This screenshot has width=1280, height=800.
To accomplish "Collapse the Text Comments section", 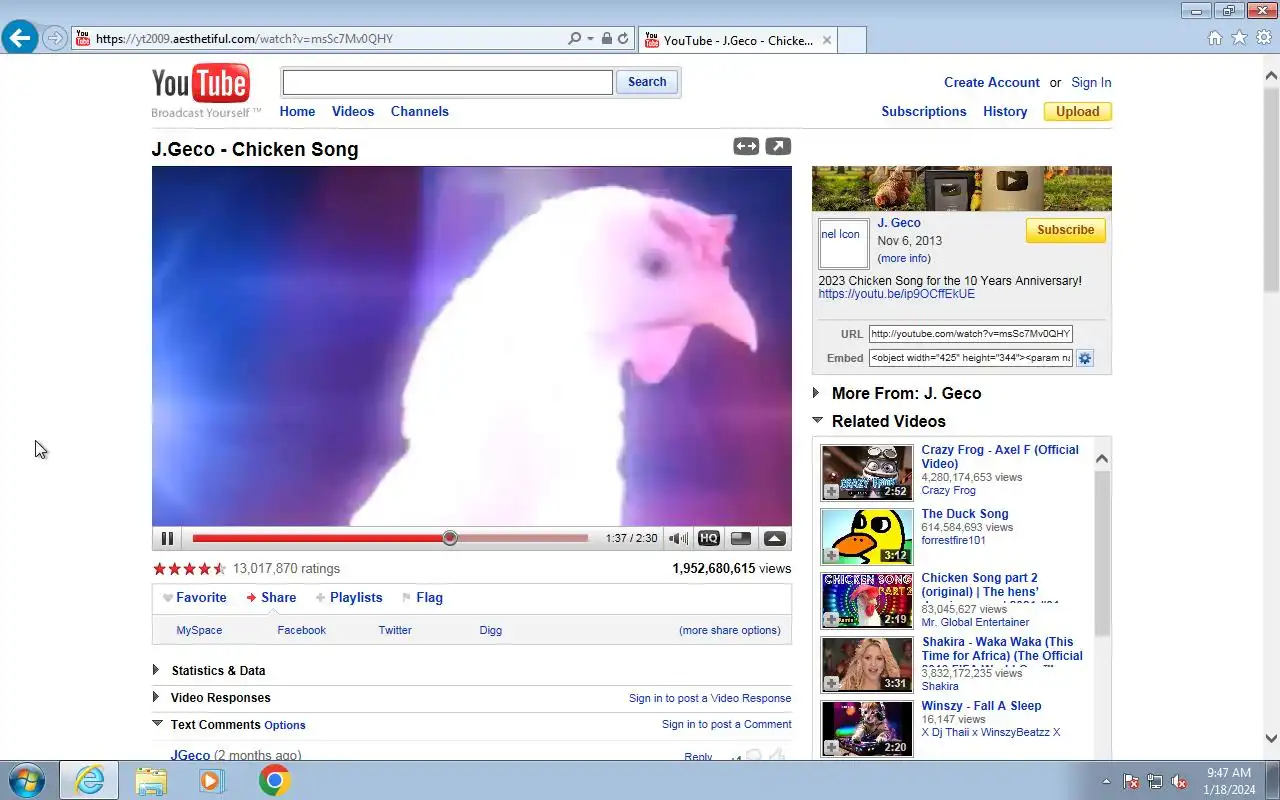I will tap(157, 723).
